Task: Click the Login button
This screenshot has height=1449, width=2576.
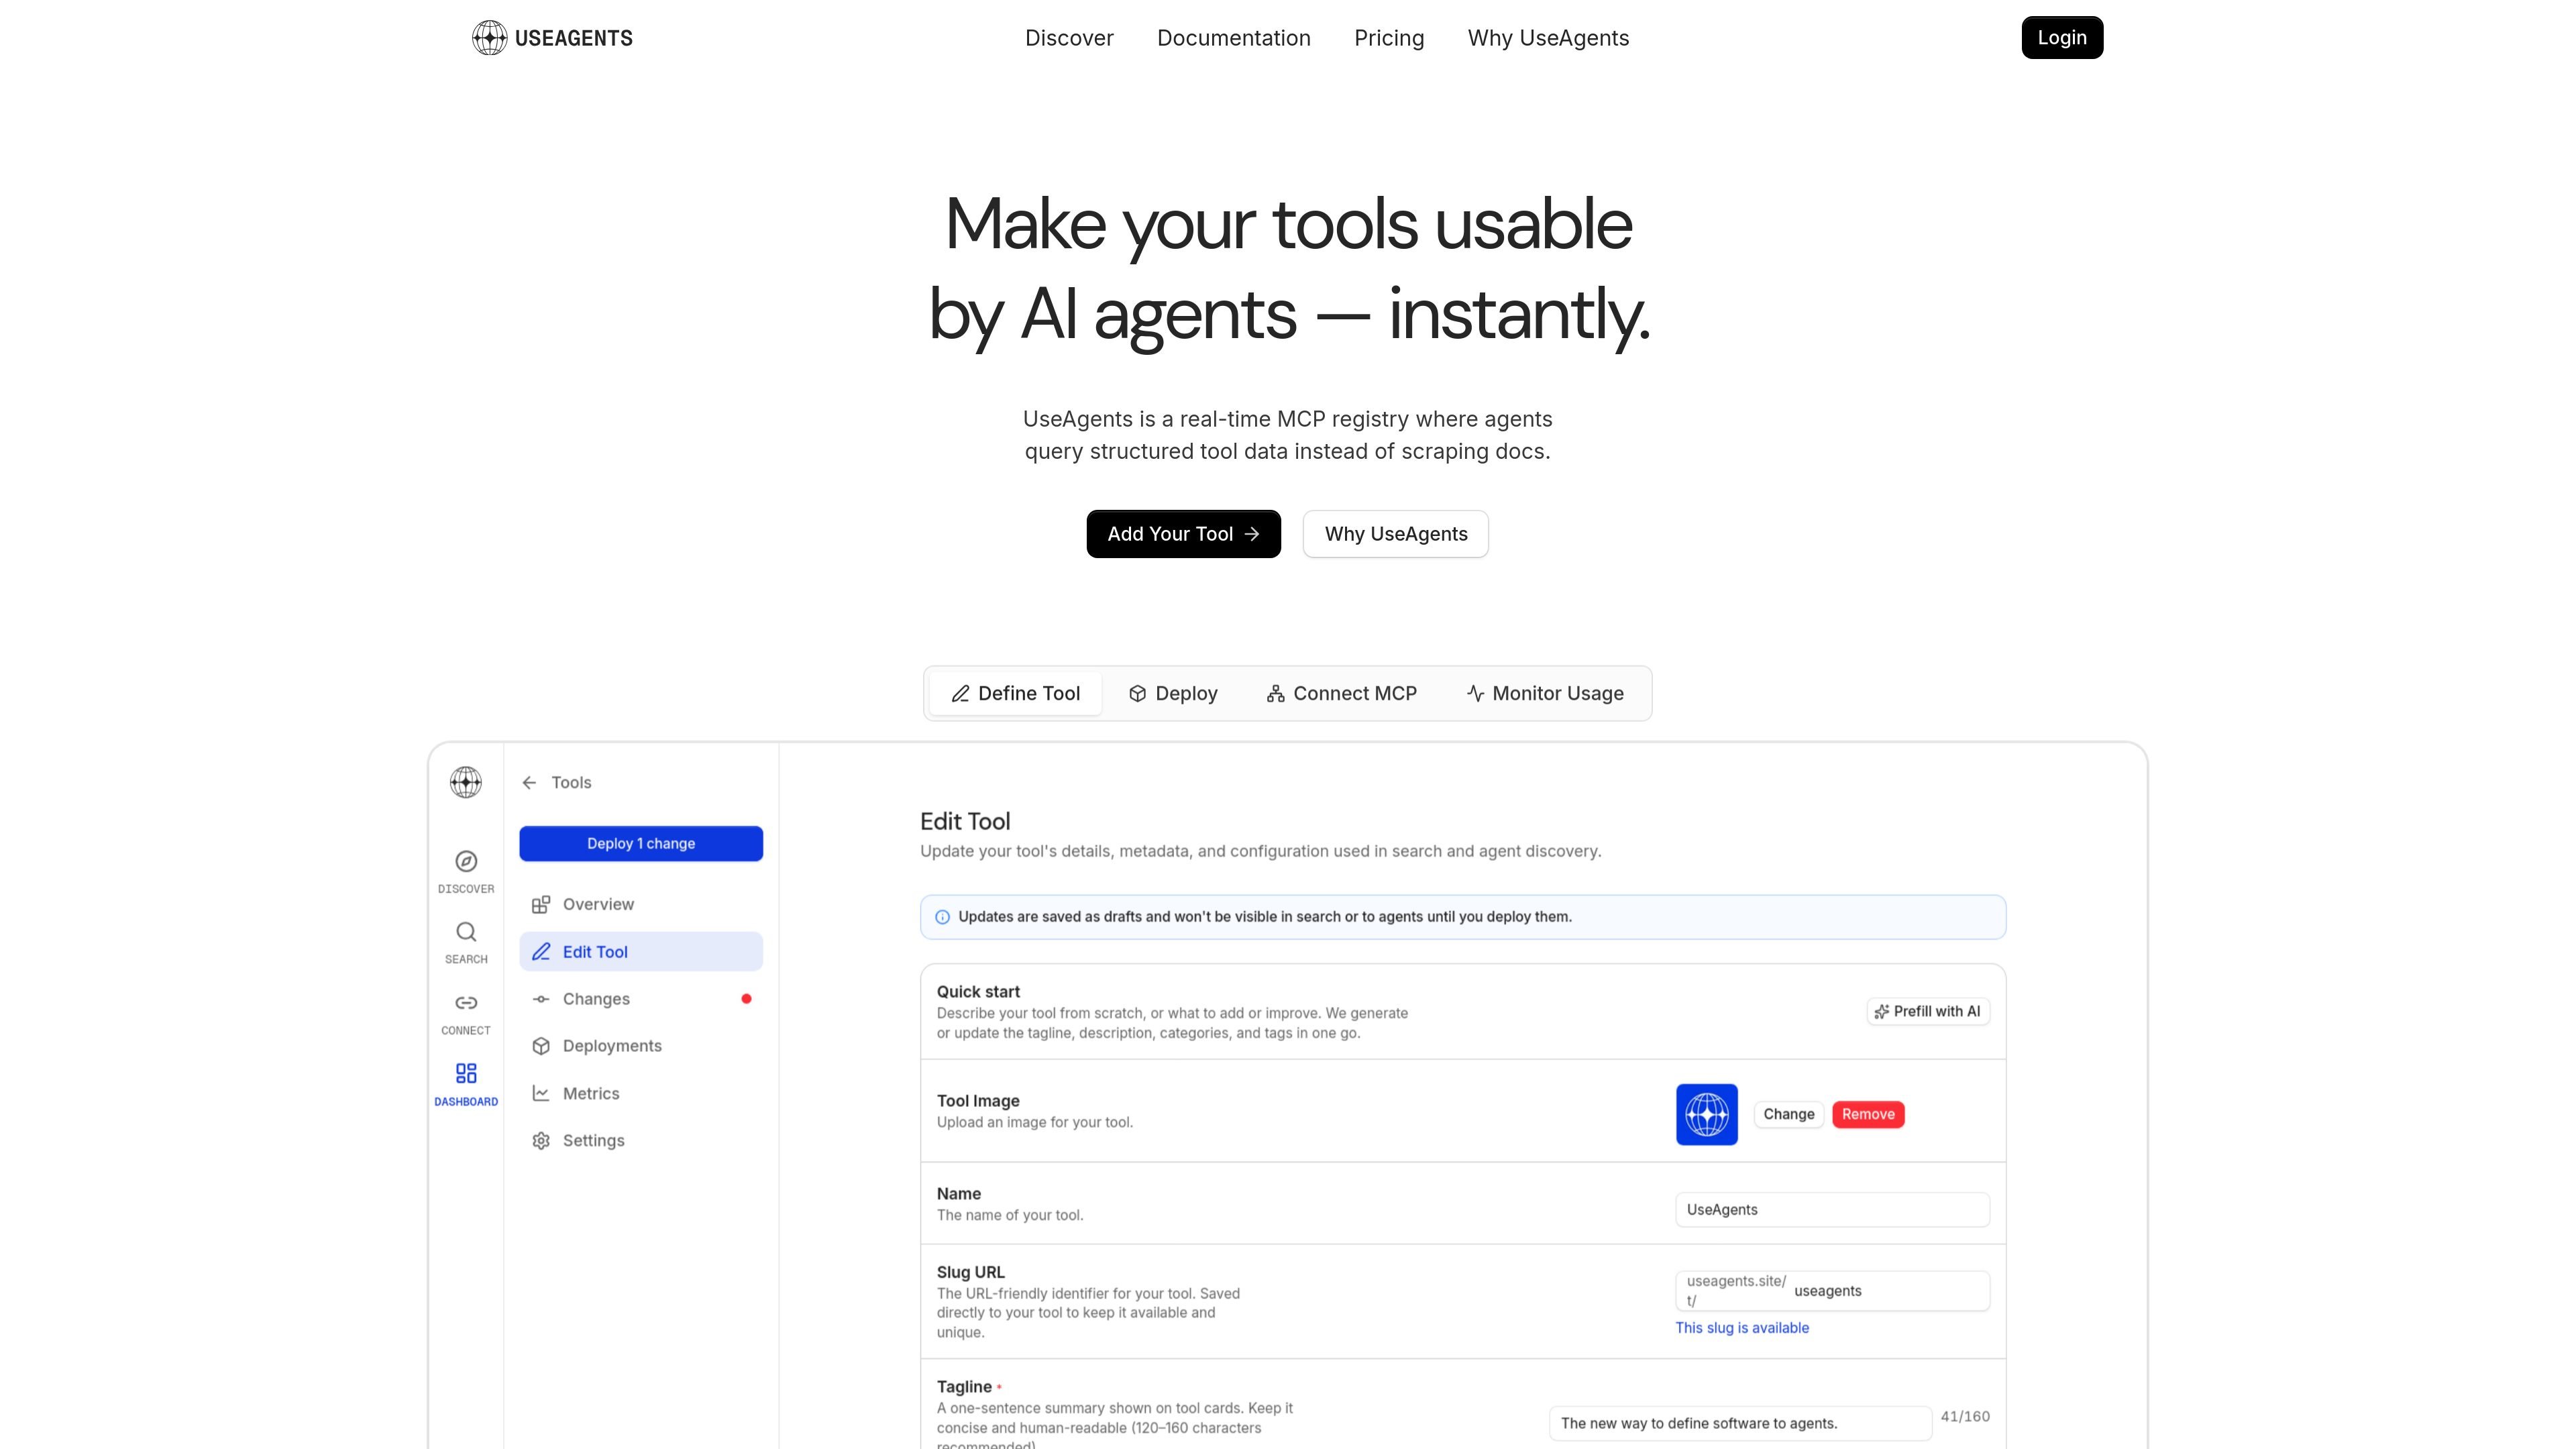Action: point(2062,38)
